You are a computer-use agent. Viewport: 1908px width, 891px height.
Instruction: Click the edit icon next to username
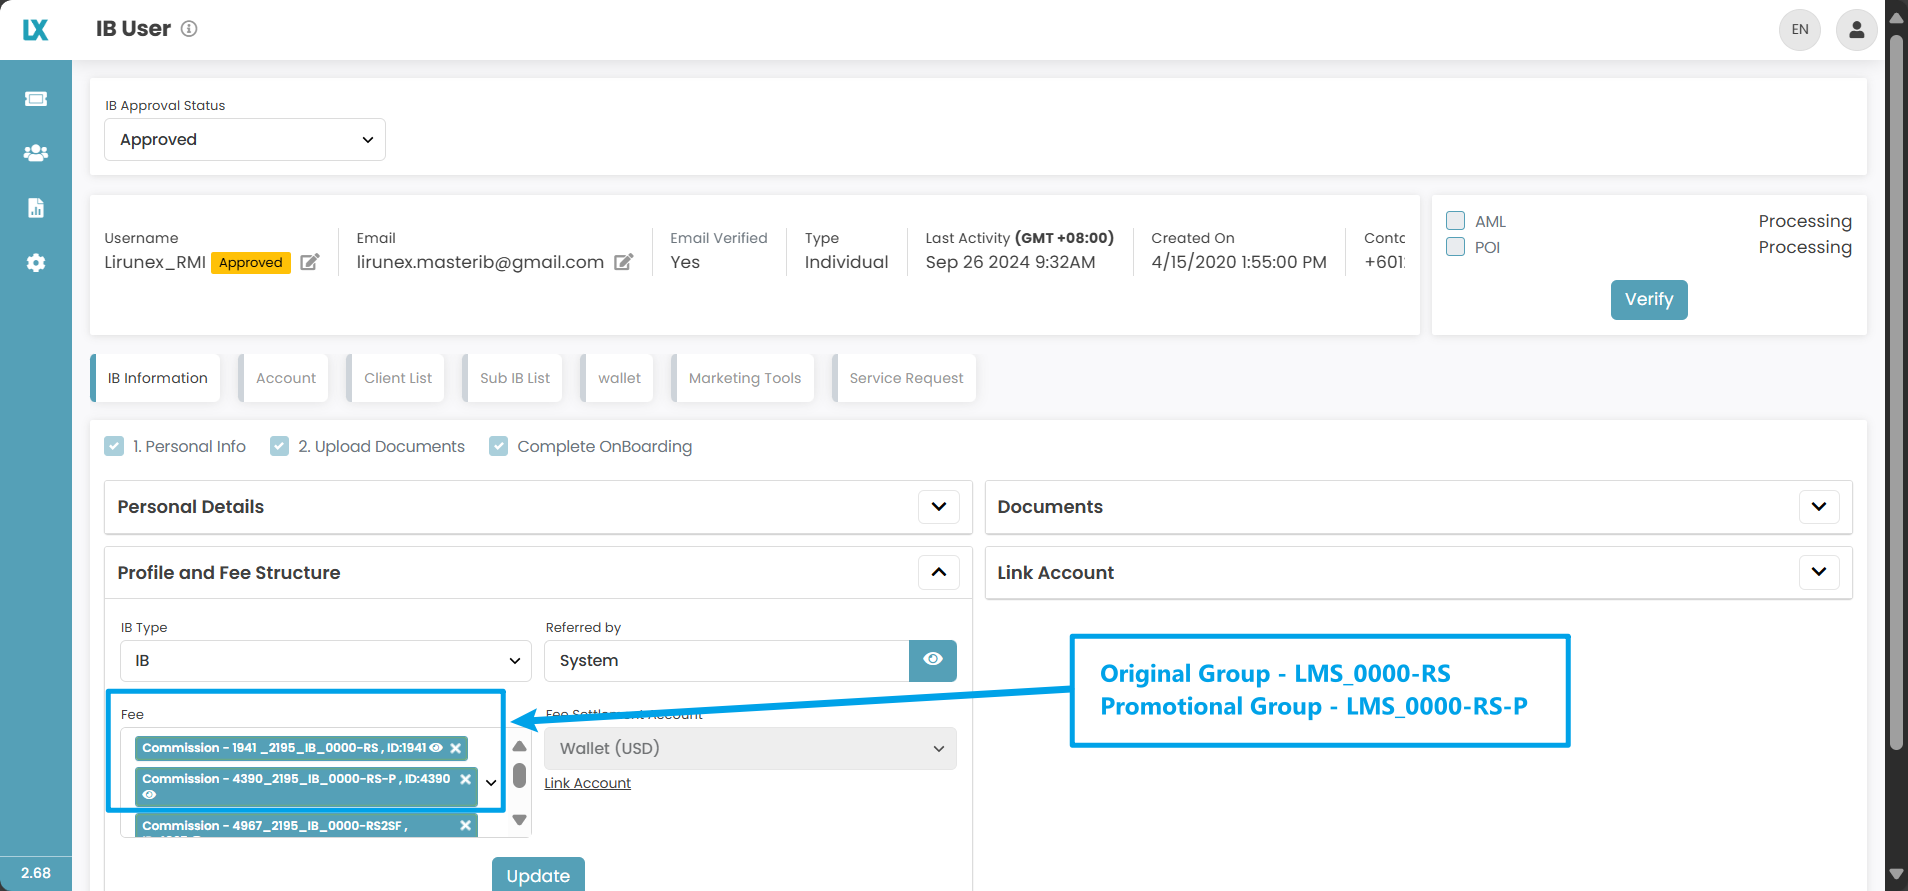310,262
